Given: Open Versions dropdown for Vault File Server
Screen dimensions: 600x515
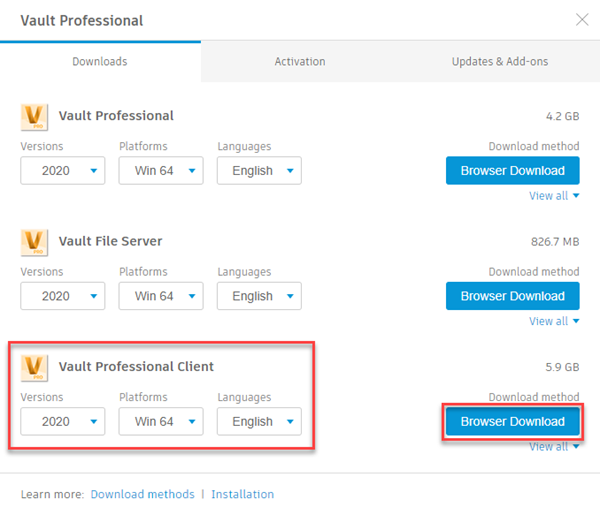Looking at the screenshot, I should (63, 296).
